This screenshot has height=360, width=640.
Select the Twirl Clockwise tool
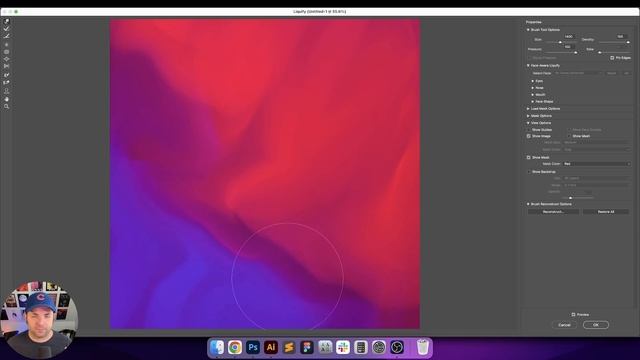click(7, 44)
